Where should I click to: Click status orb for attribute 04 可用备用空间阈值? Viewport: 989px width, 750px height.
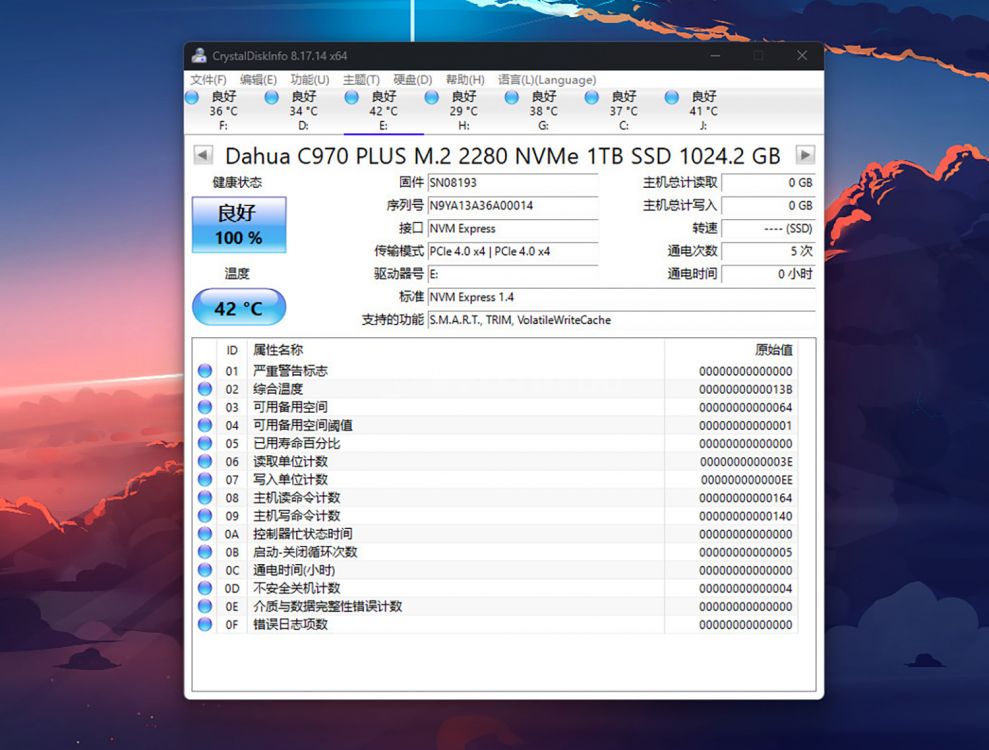(x=205, y=425)
